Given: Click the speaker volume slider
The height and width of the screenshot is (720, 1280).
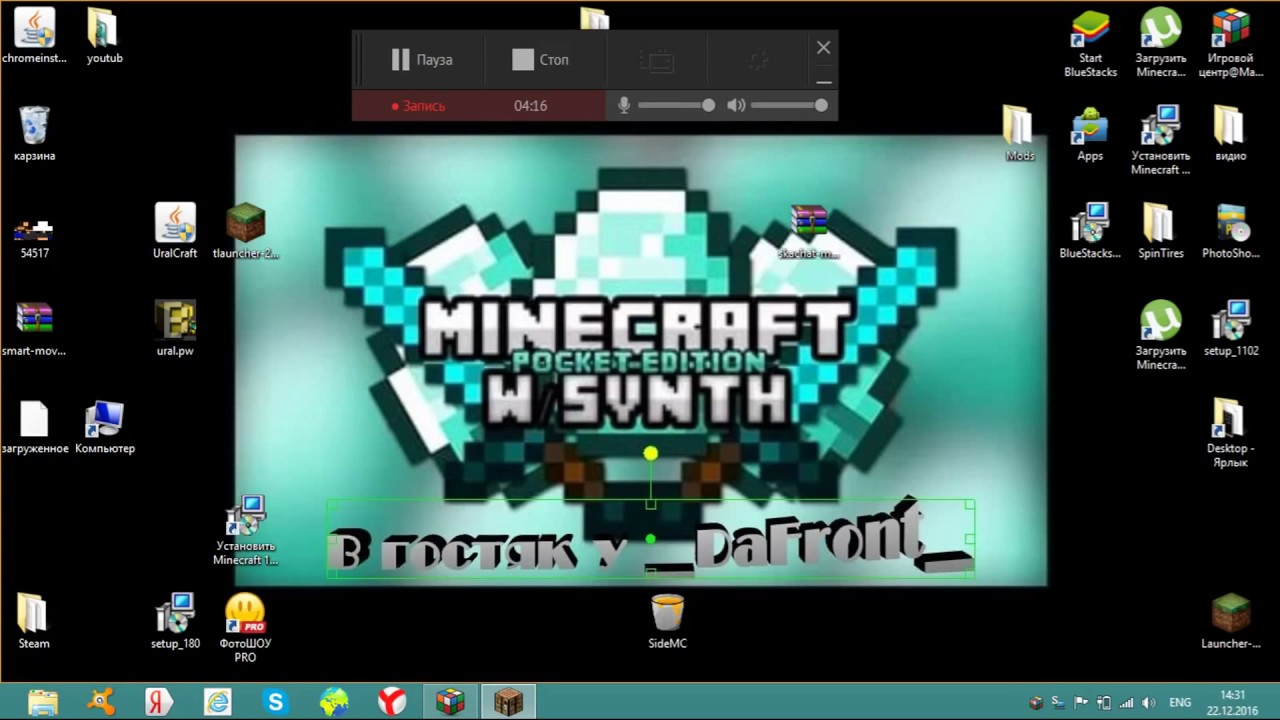Looking at the screenshot, I should tap(789, 105).
